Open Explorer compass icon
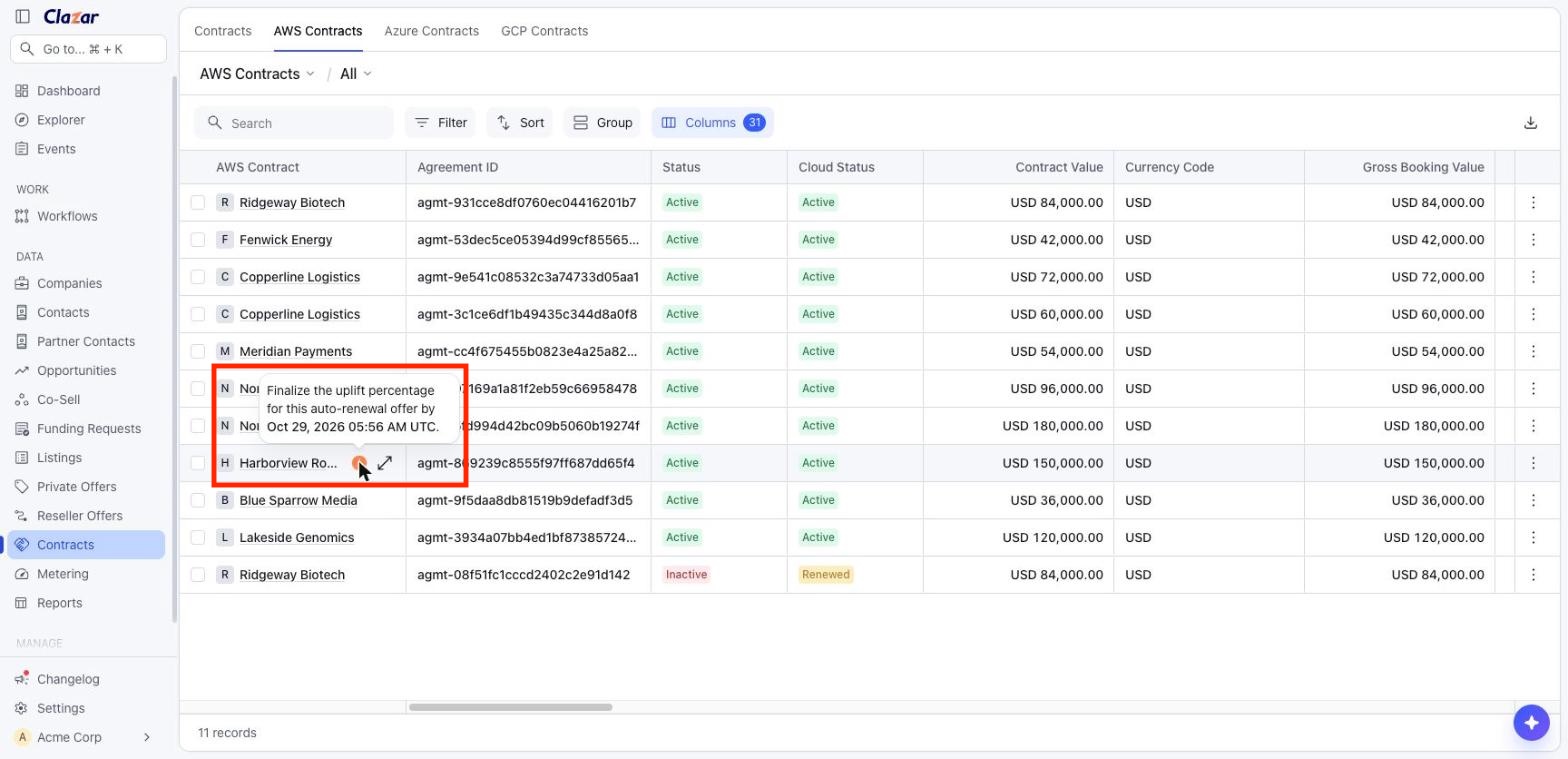Screen dimensions: 1568x759 22,120
